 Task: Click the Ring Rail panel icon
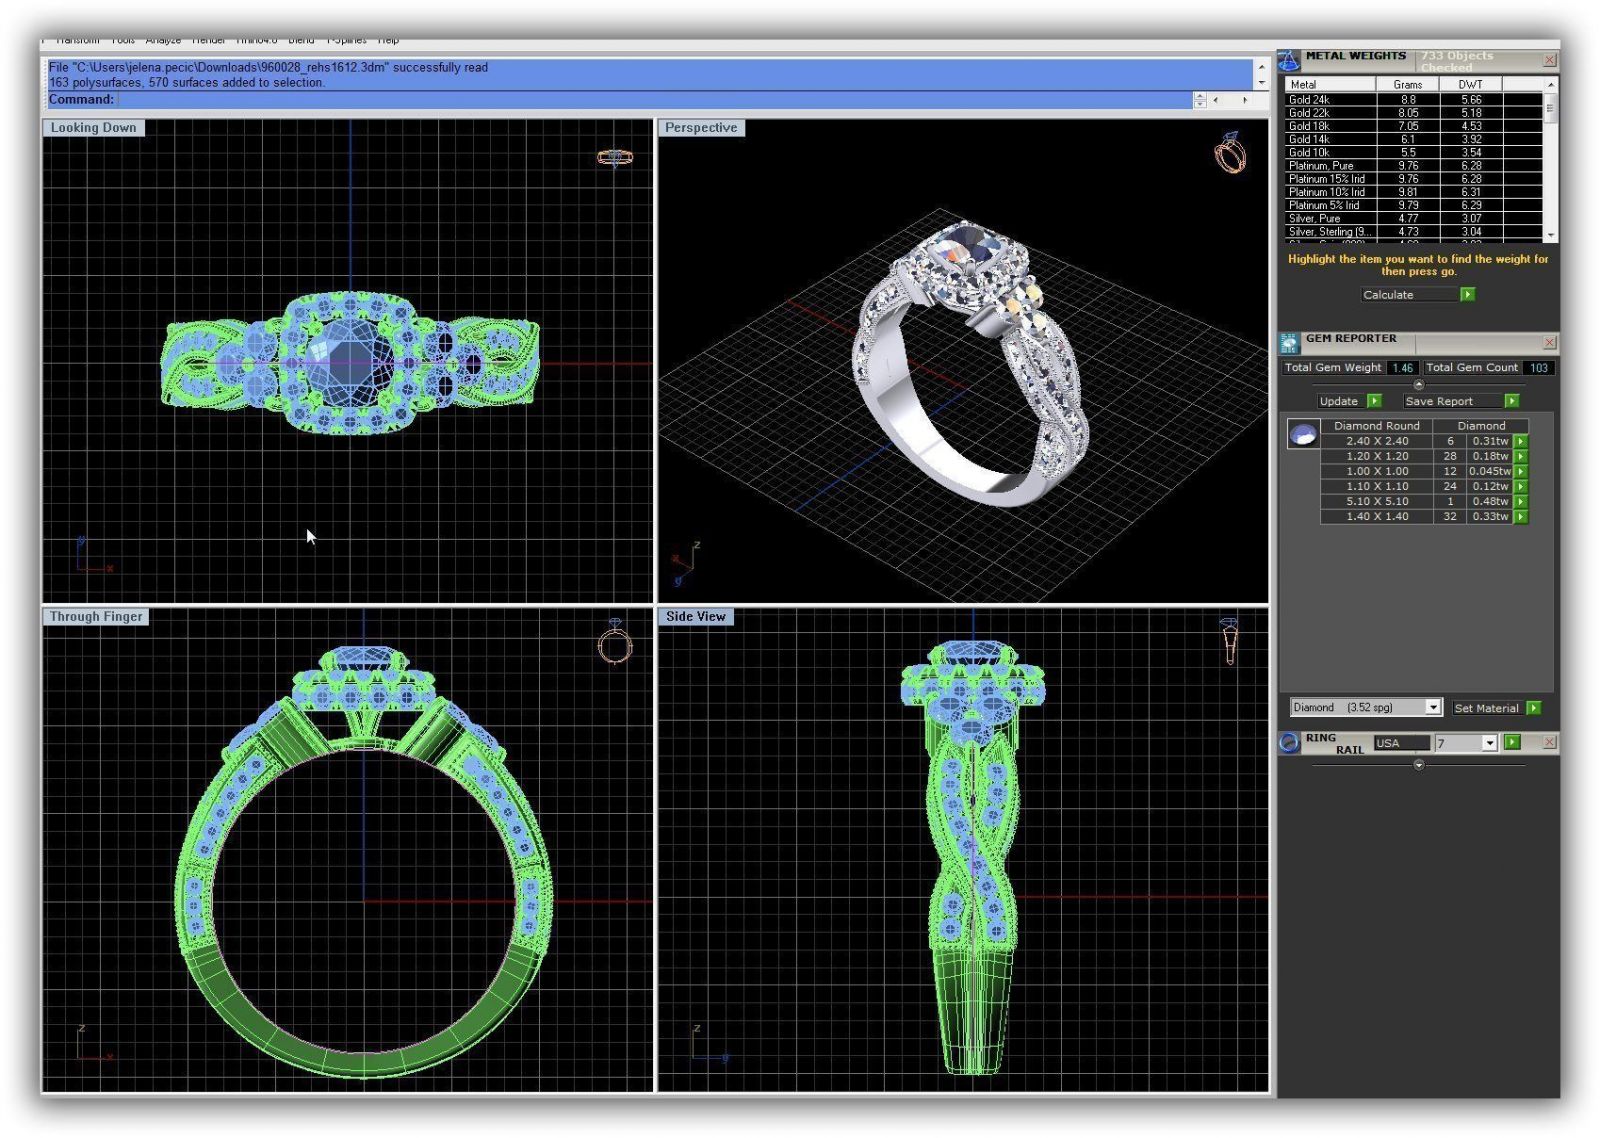click(x=1289, y=742)
